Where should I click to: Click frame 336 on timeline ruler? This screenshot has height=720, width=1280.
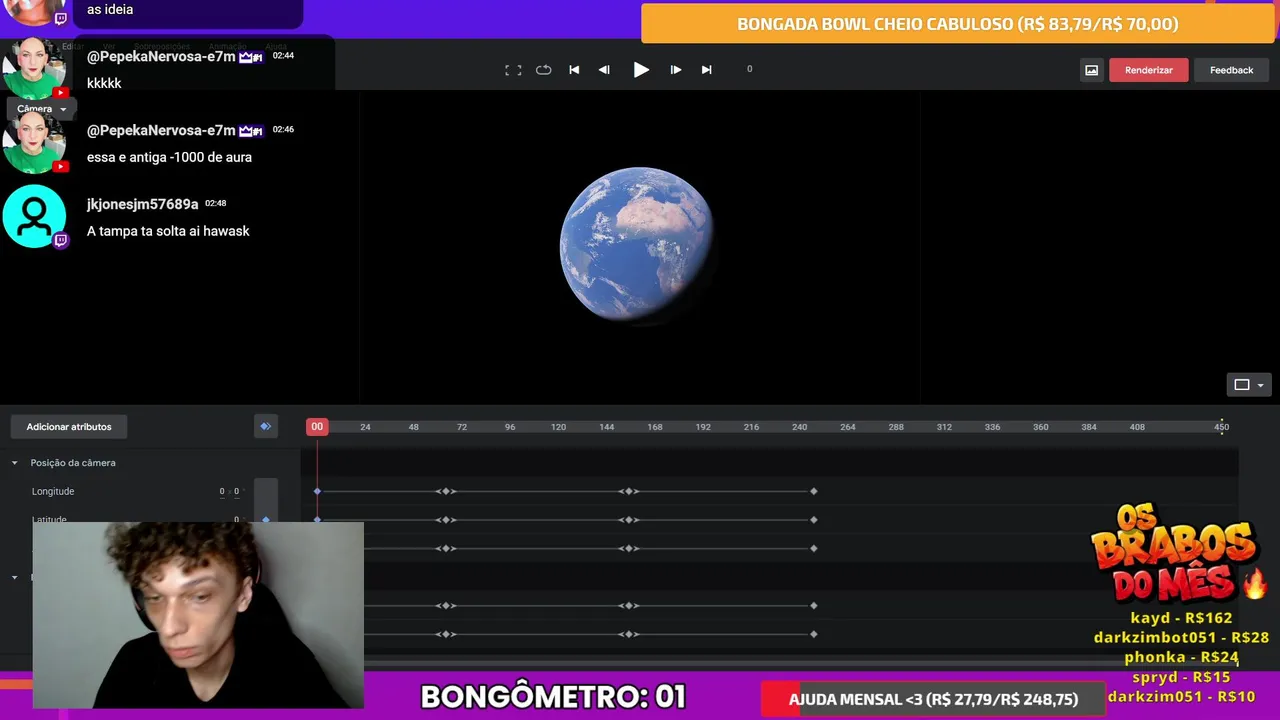coord(992,427)
